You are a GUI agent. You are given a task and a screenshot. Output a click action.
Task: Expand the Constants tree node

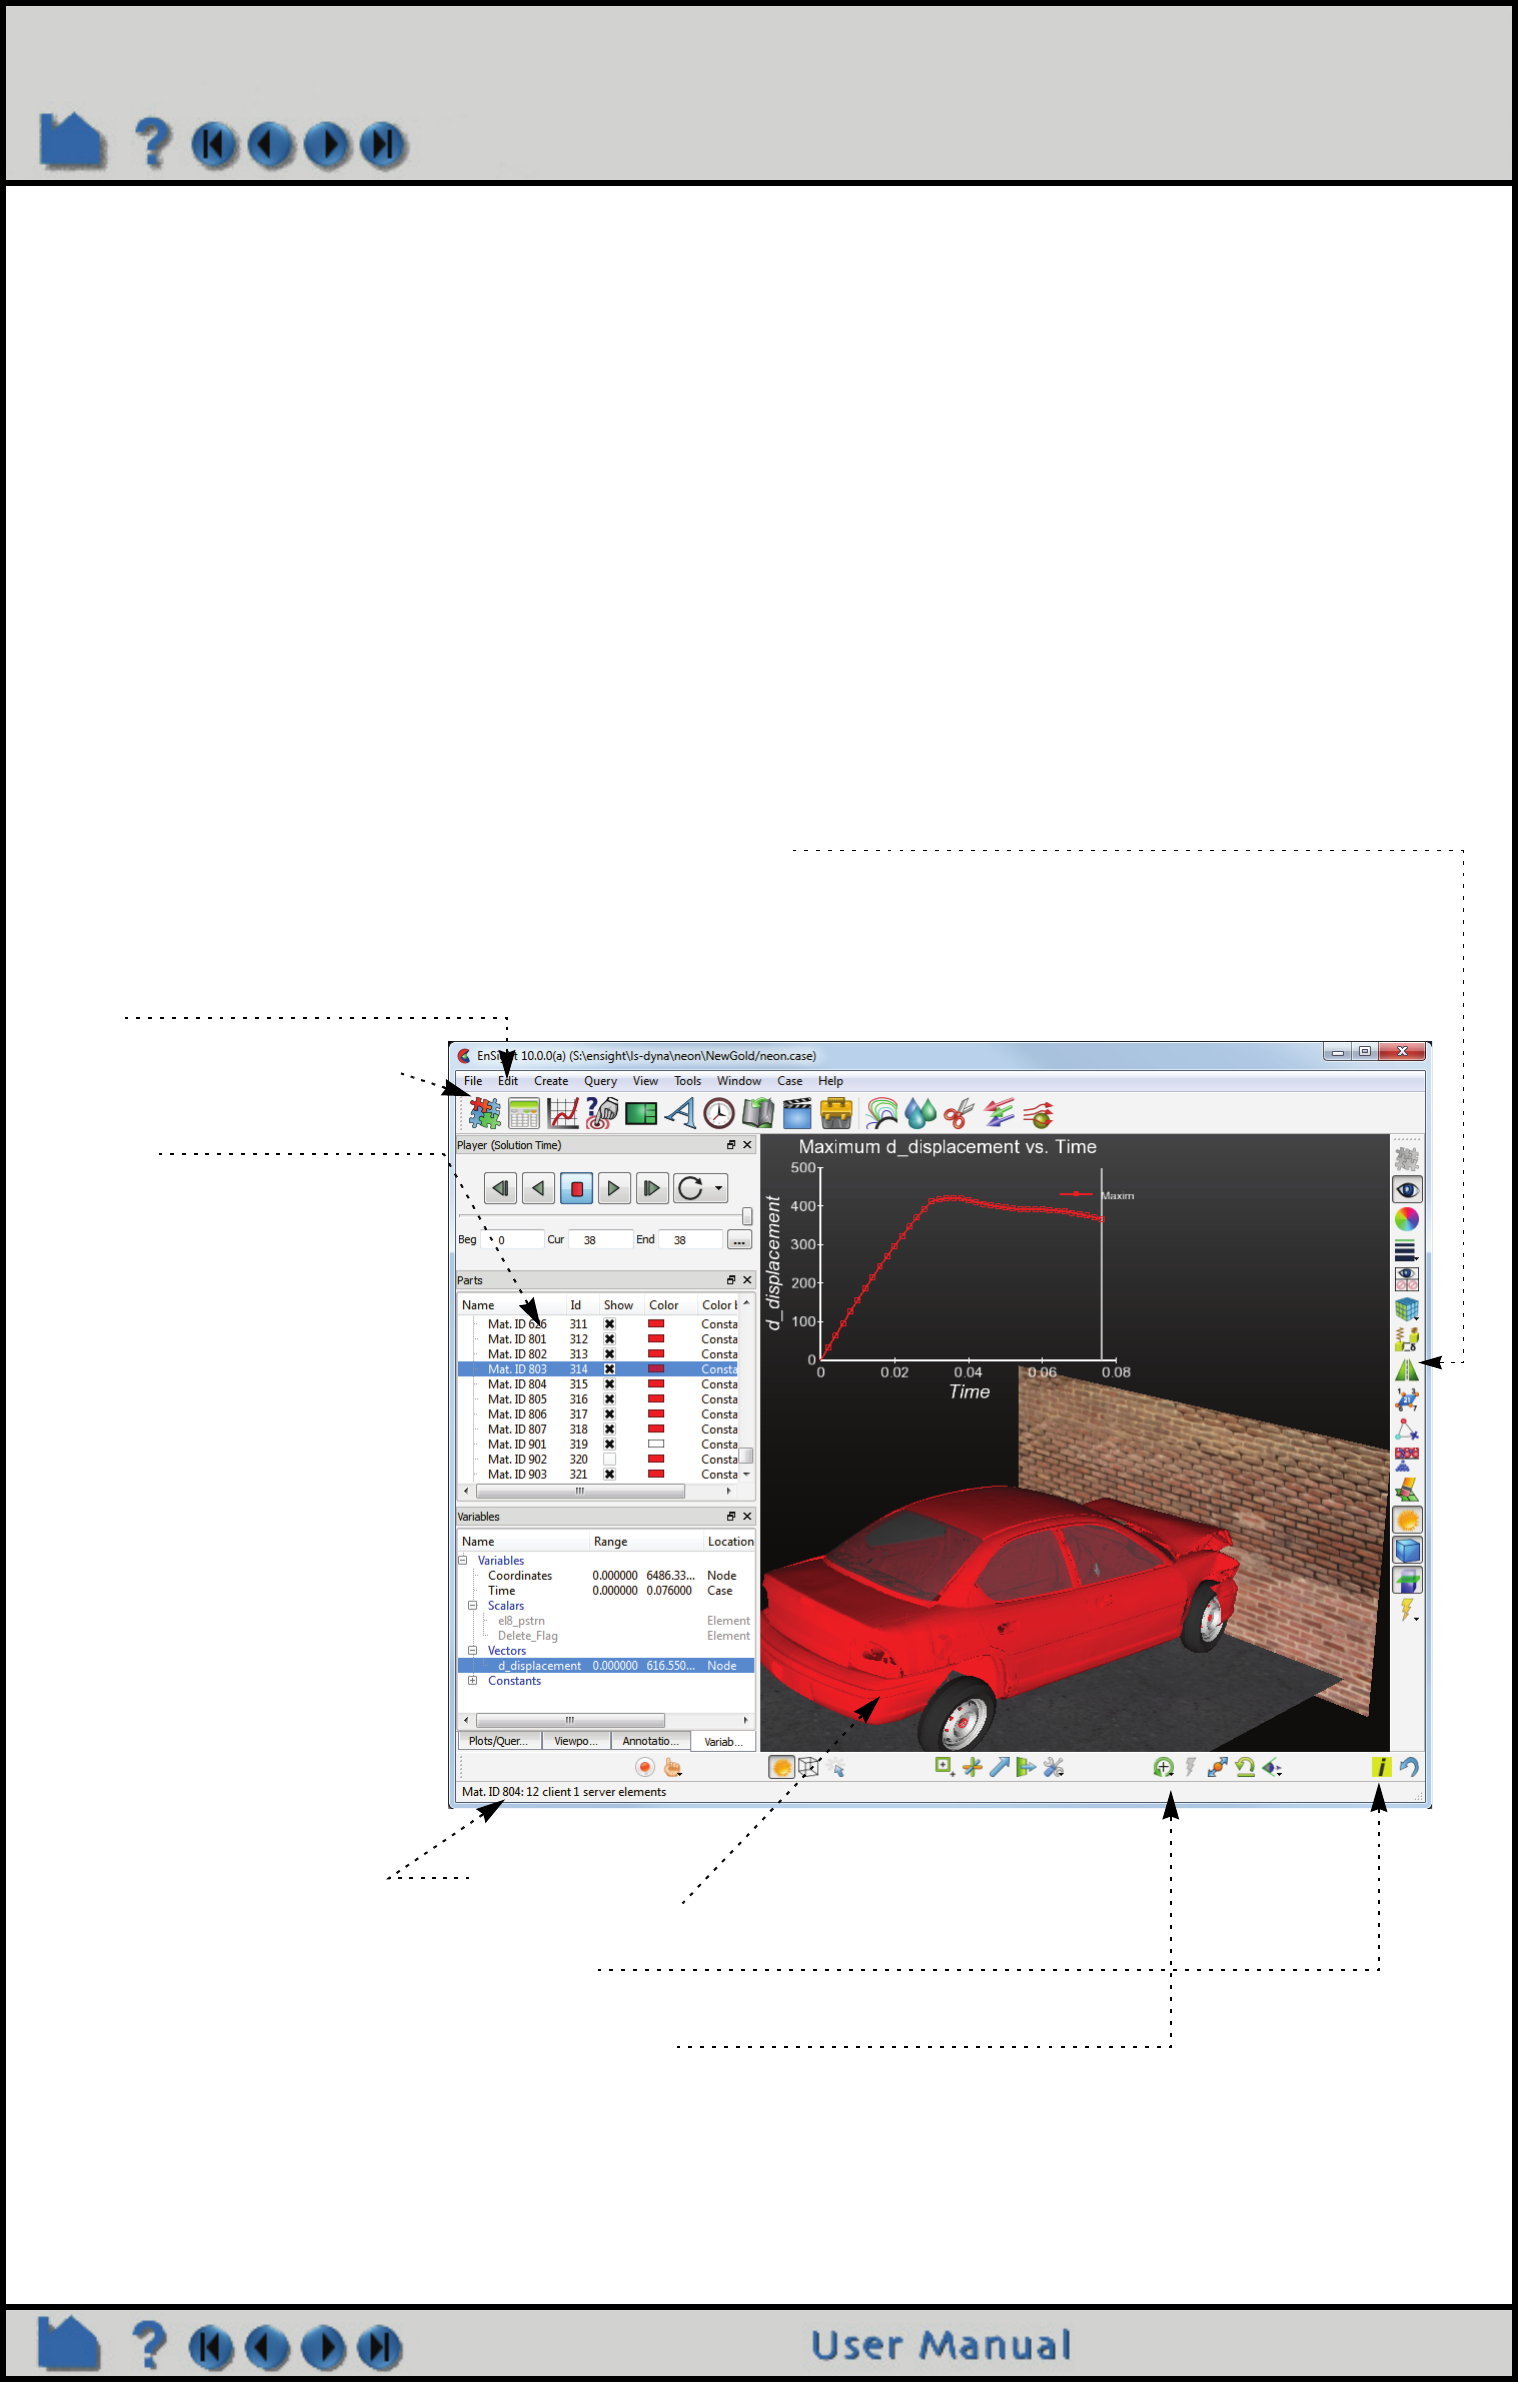pyautogui.click(x=473, y=1680)
